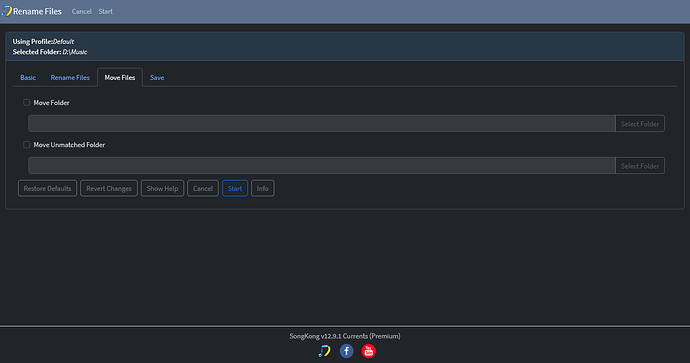This screenshot has width=690, height=363.
Task: Click Restore Defaults button
Action: click(48, 188)
